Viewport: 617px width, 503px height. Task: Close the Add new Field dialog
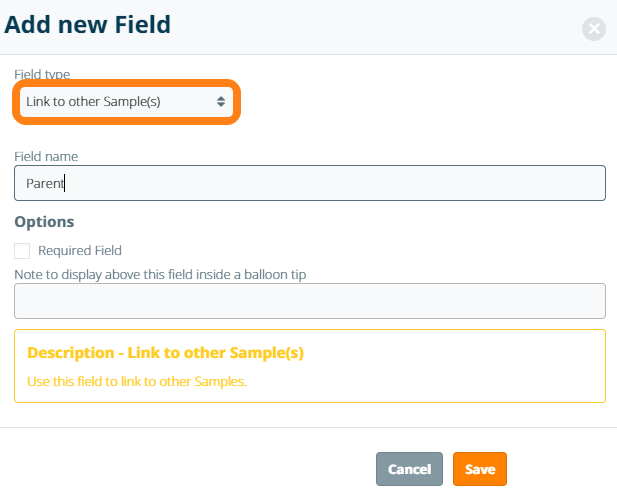594,29
